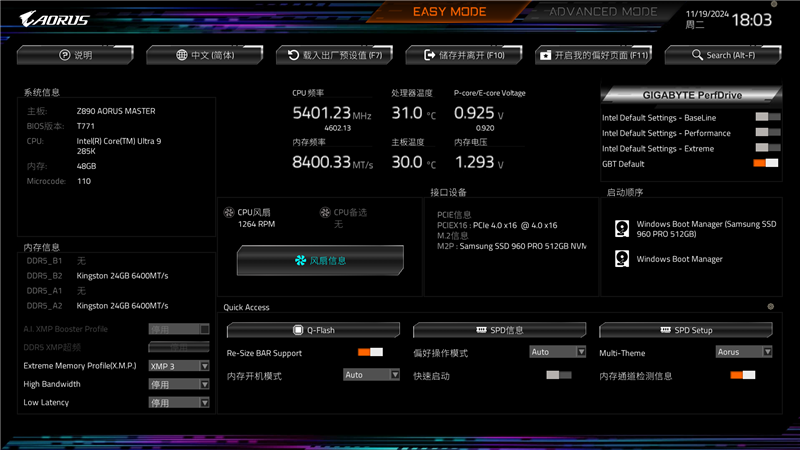Launch Q-Flash utility
Image resolution: width=800 pixels, height=450 pixels.
(x=313, y=330)
